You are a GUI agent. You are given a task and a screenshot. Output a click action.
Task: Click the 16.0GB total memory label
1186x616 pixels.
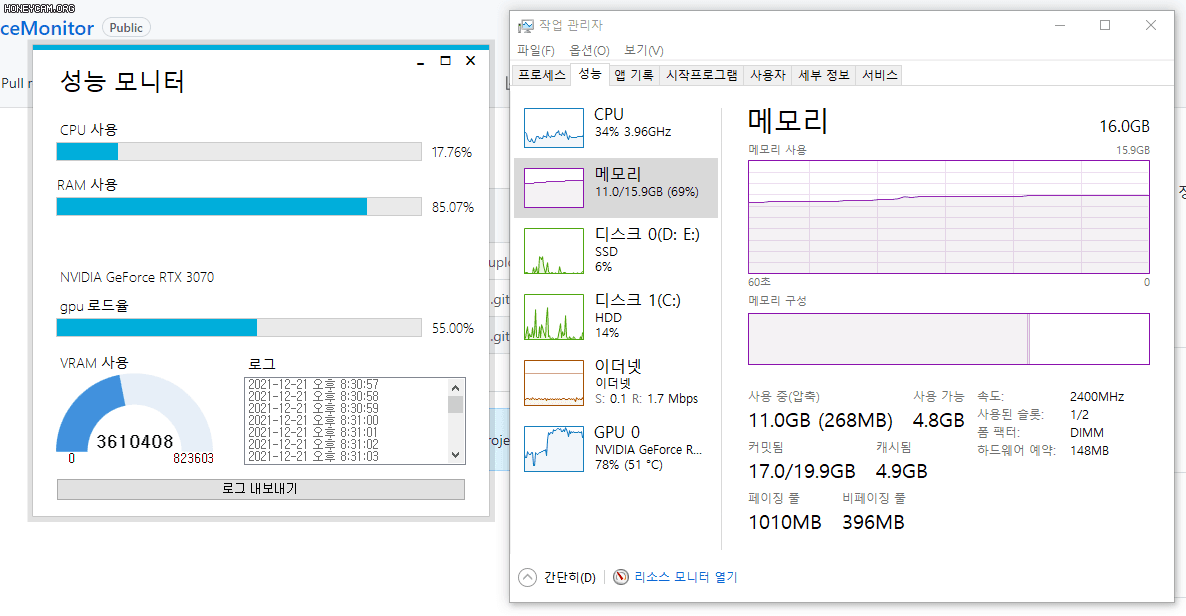1124,126
